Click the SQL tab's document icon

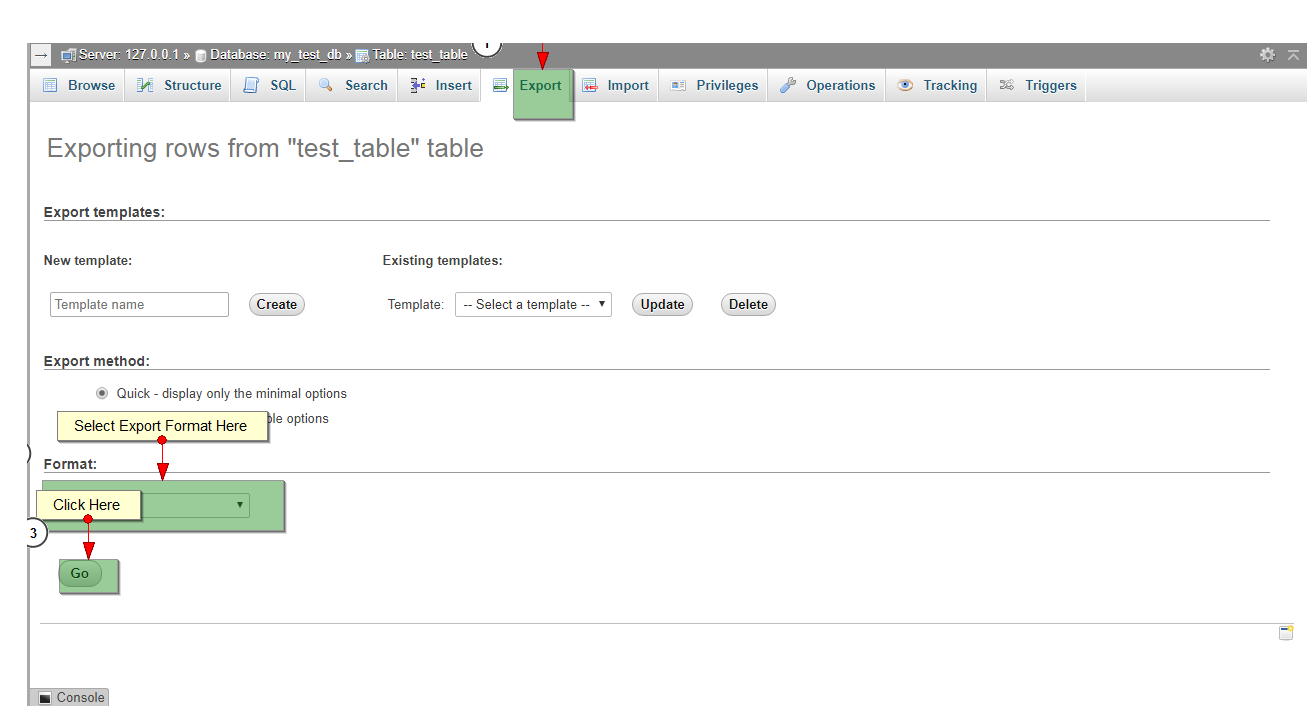[251, 85]
